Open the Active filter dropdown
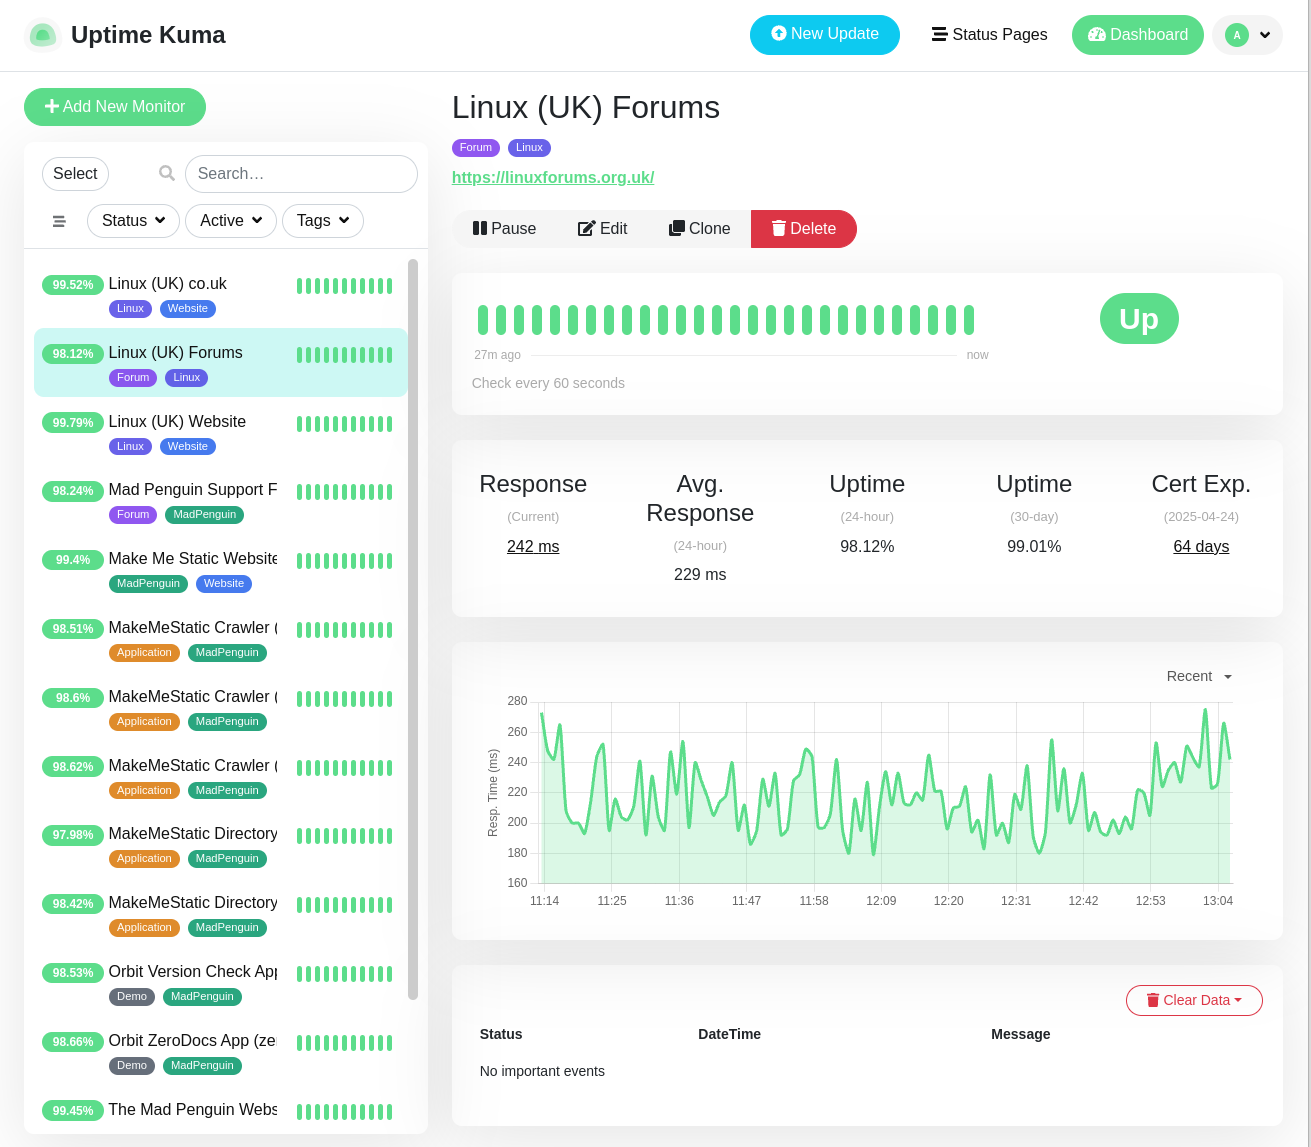 tap(231, 221)
